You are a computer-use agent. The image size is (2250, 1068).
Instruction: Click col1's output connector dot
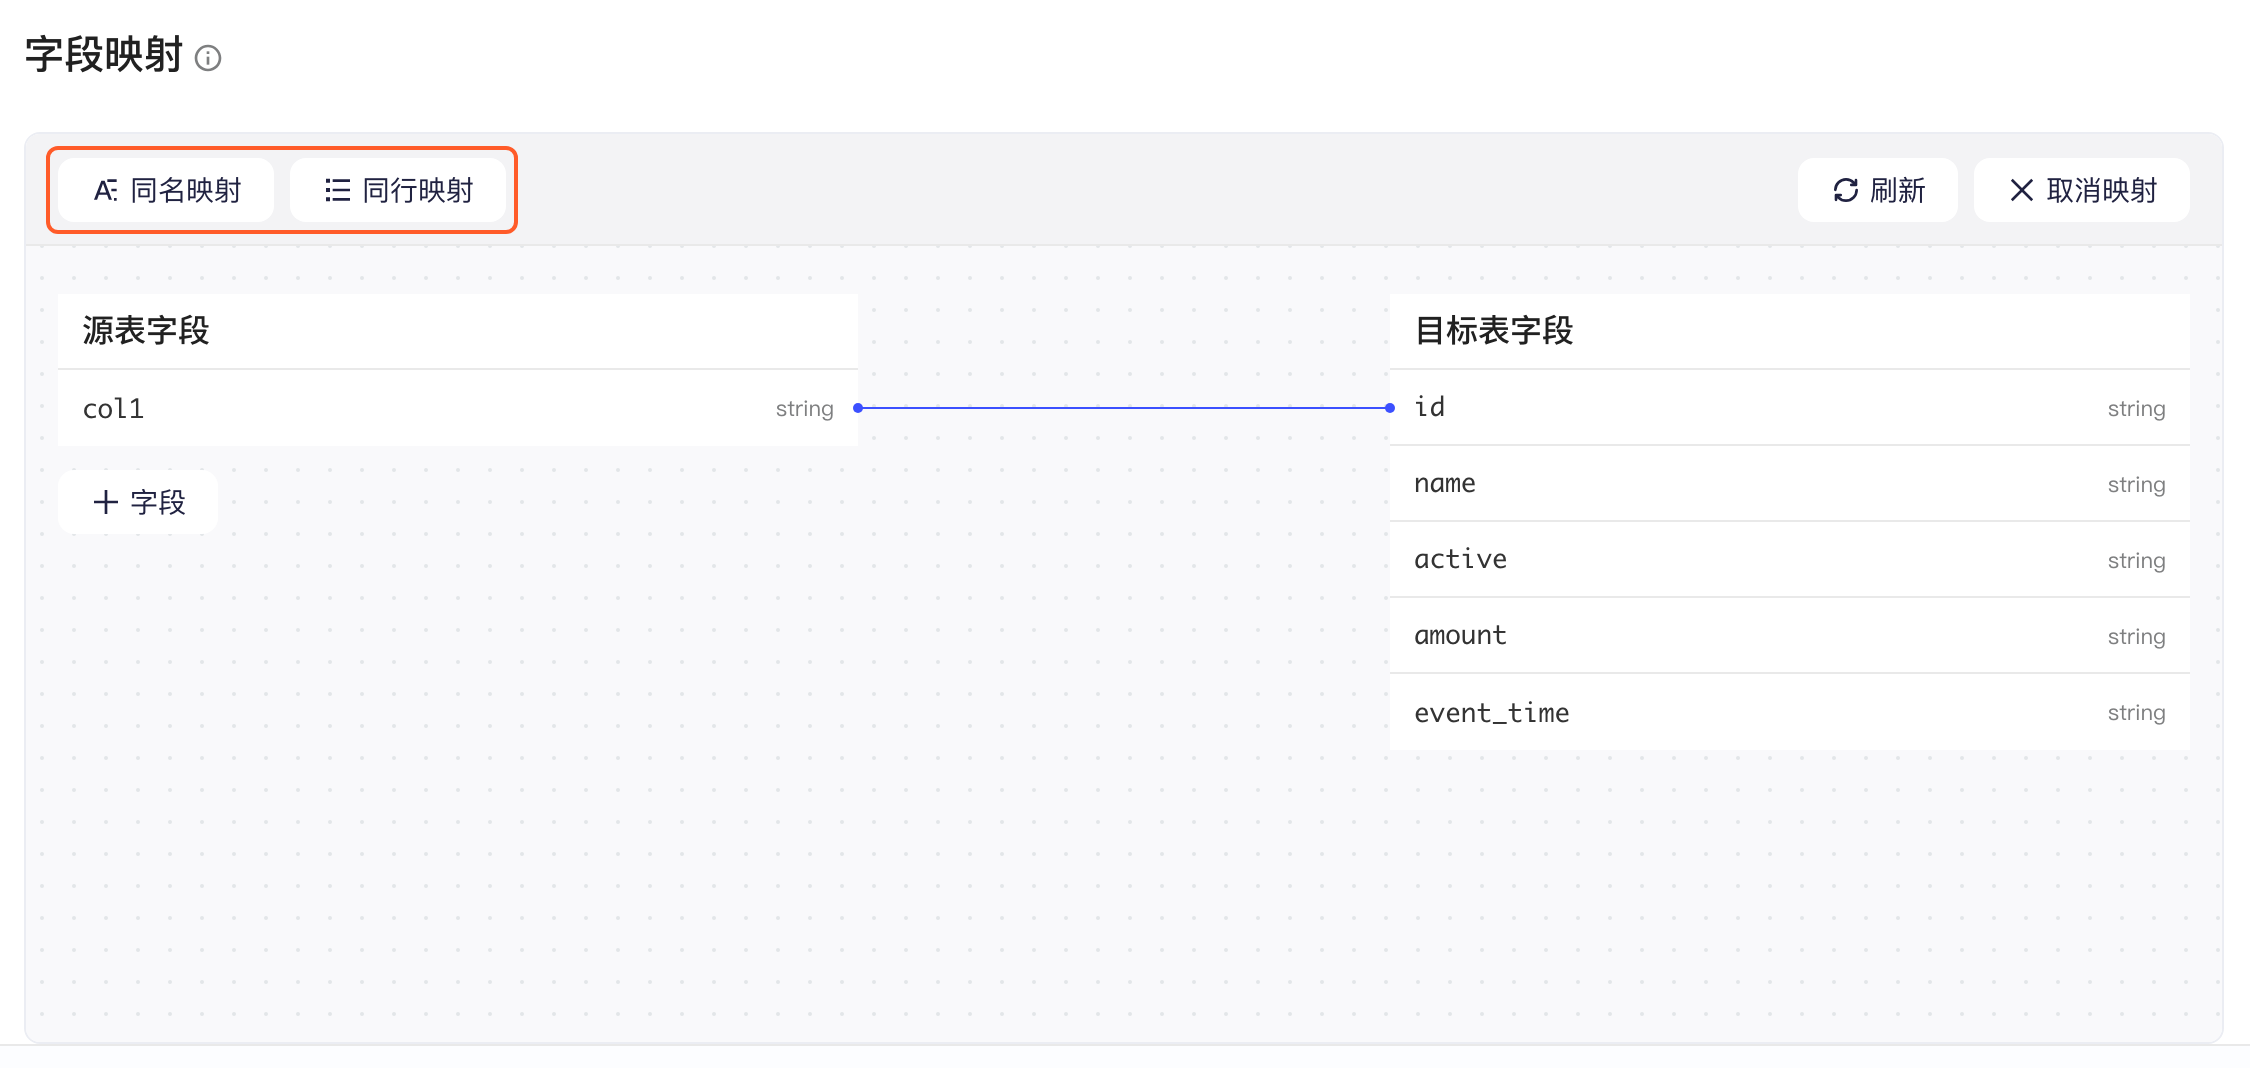(858, 408)
